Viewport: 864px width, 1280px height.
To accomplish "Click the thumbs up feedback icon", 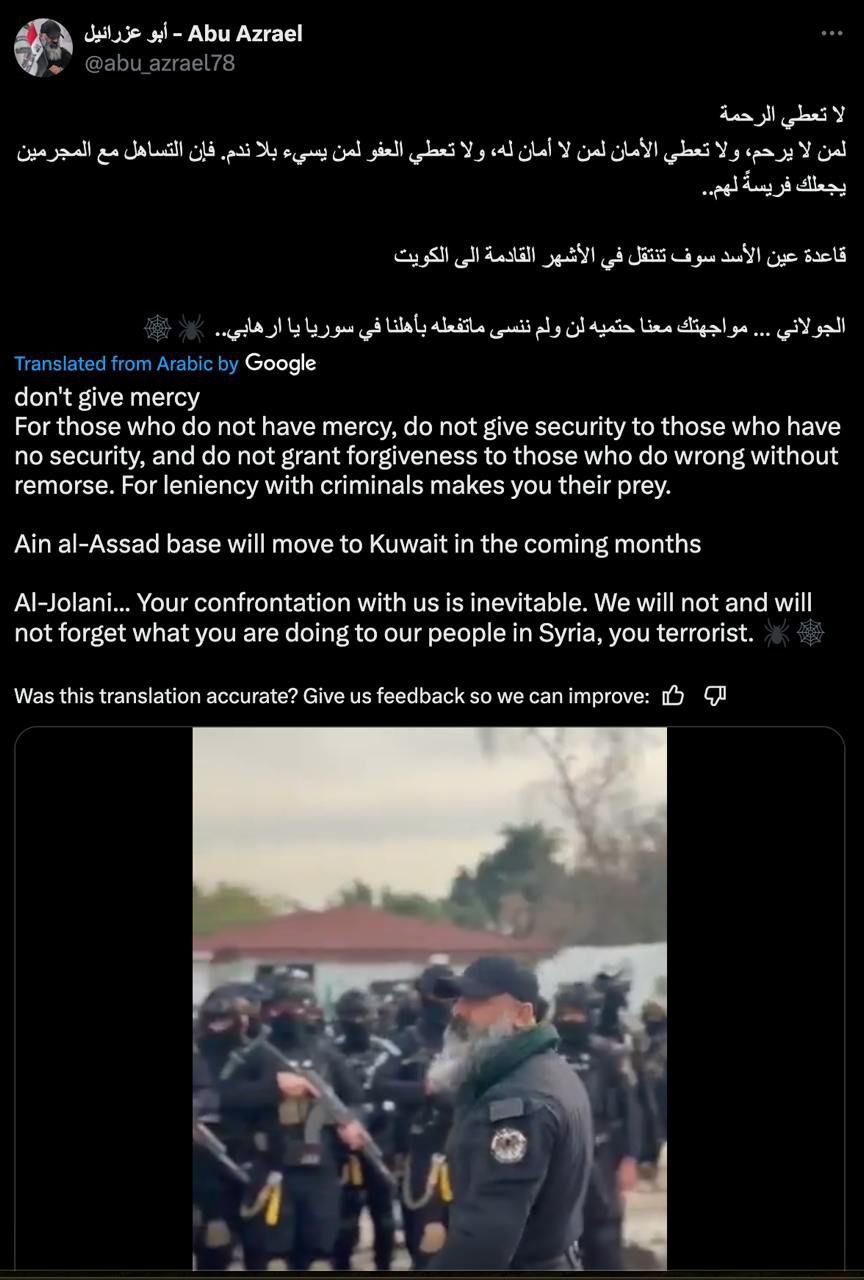I will (x=674, y=696).
